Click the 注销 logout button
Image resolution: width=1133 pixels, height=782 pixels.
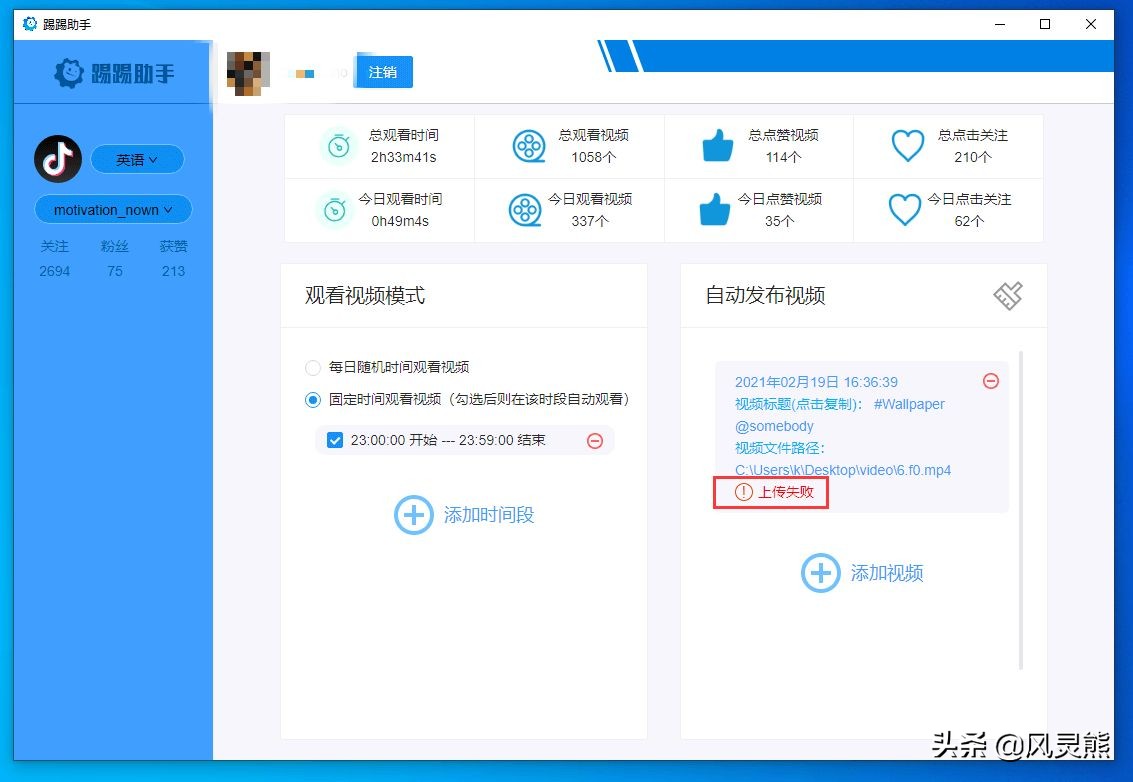click(x=383, y=71)
